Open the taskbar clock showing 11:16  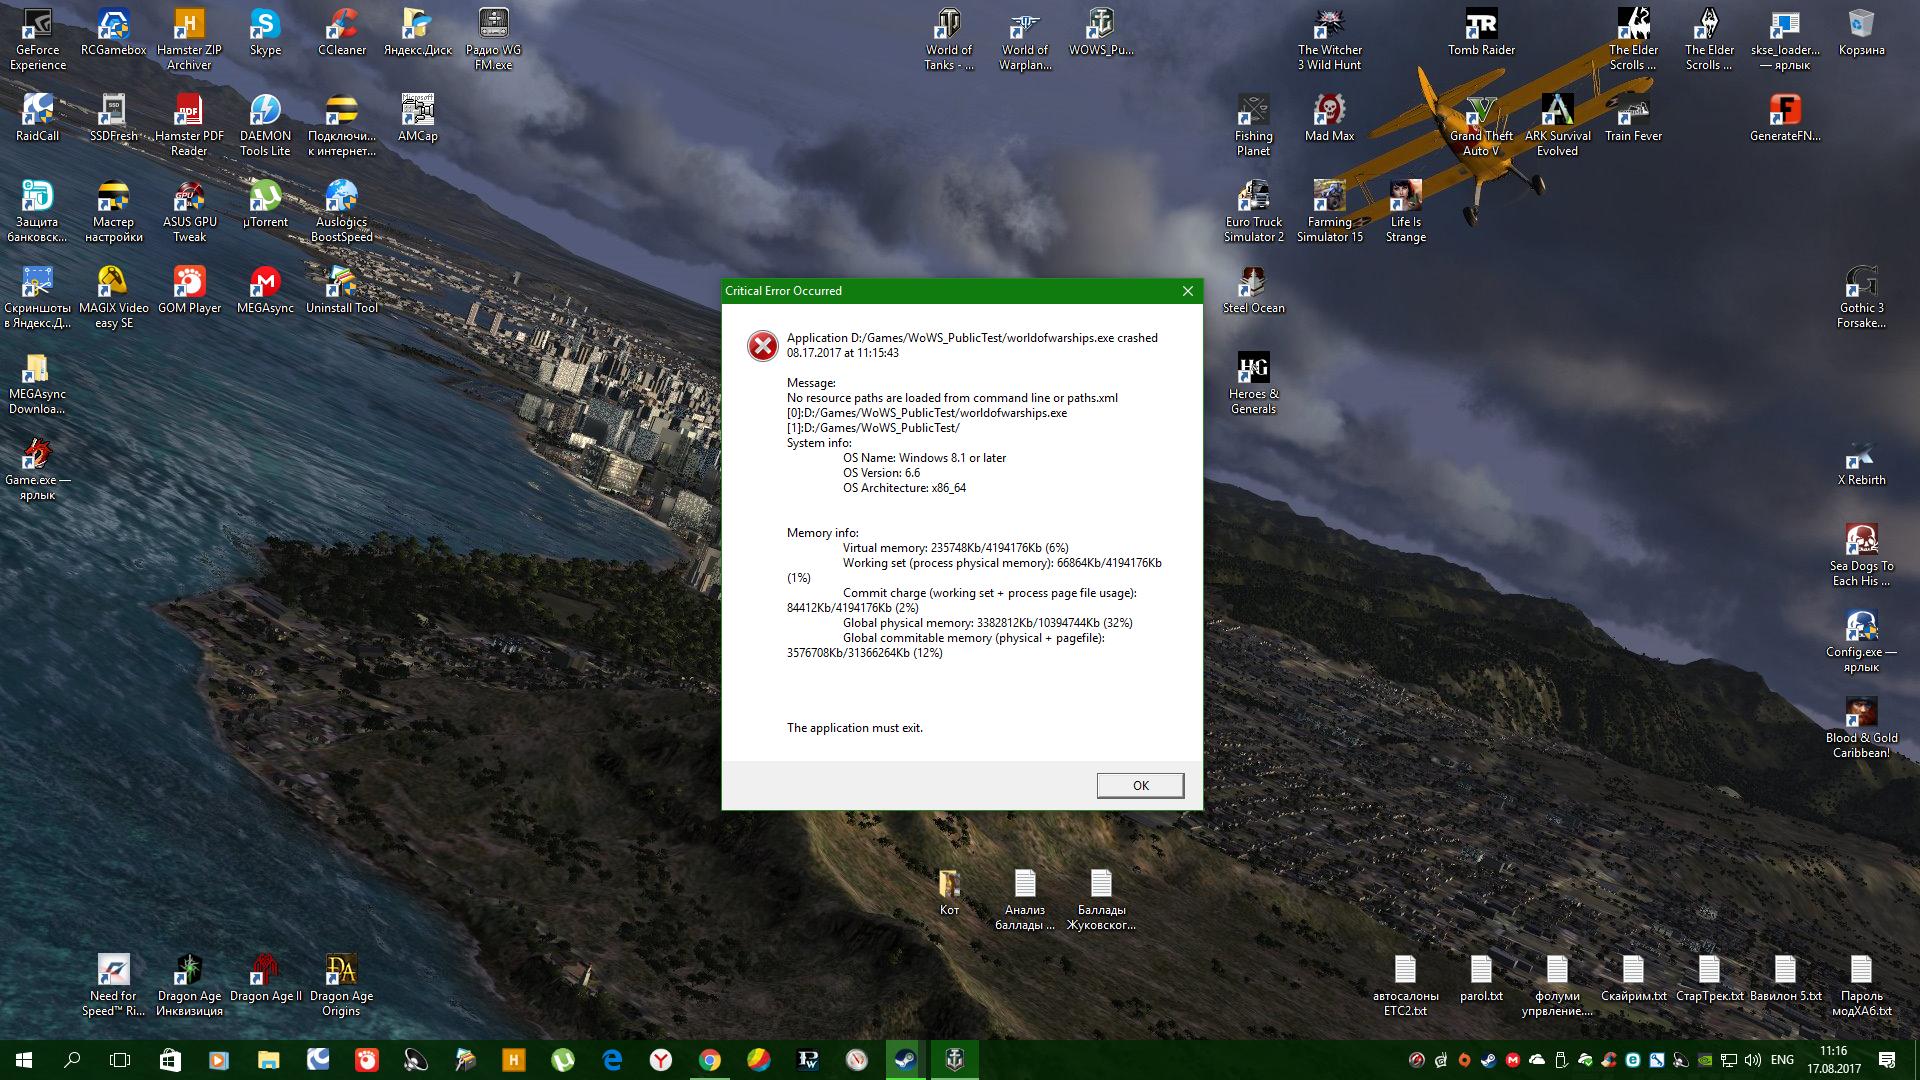[1834, 1060]
